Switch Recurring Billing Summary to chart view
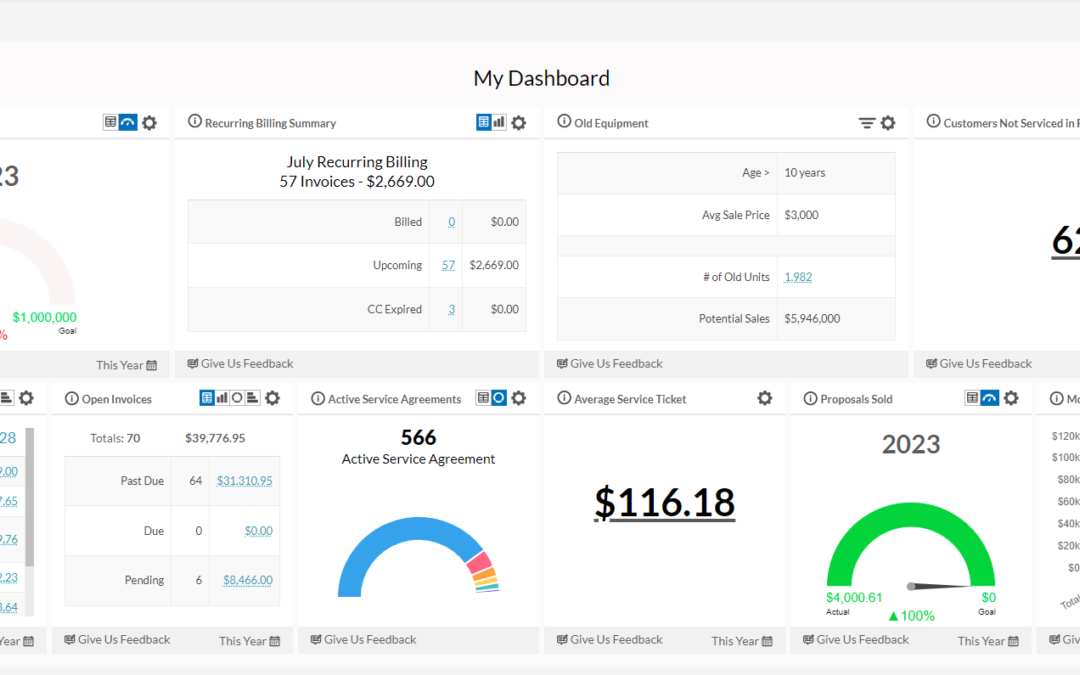The height and width of the screenshot is (675, 1080). (x=498, y=122)
